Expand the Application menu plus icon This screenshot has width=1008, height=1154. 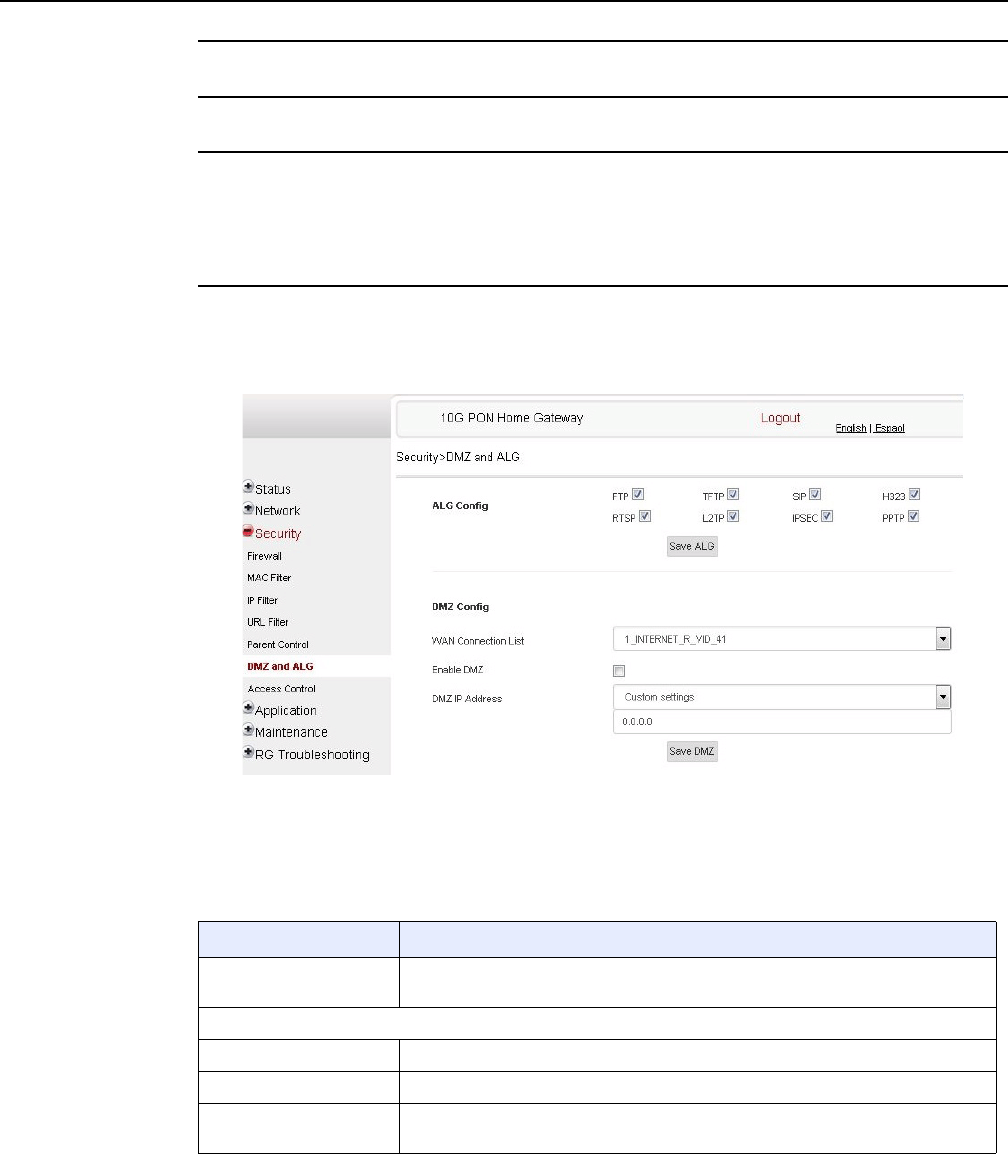pos(248,708)
